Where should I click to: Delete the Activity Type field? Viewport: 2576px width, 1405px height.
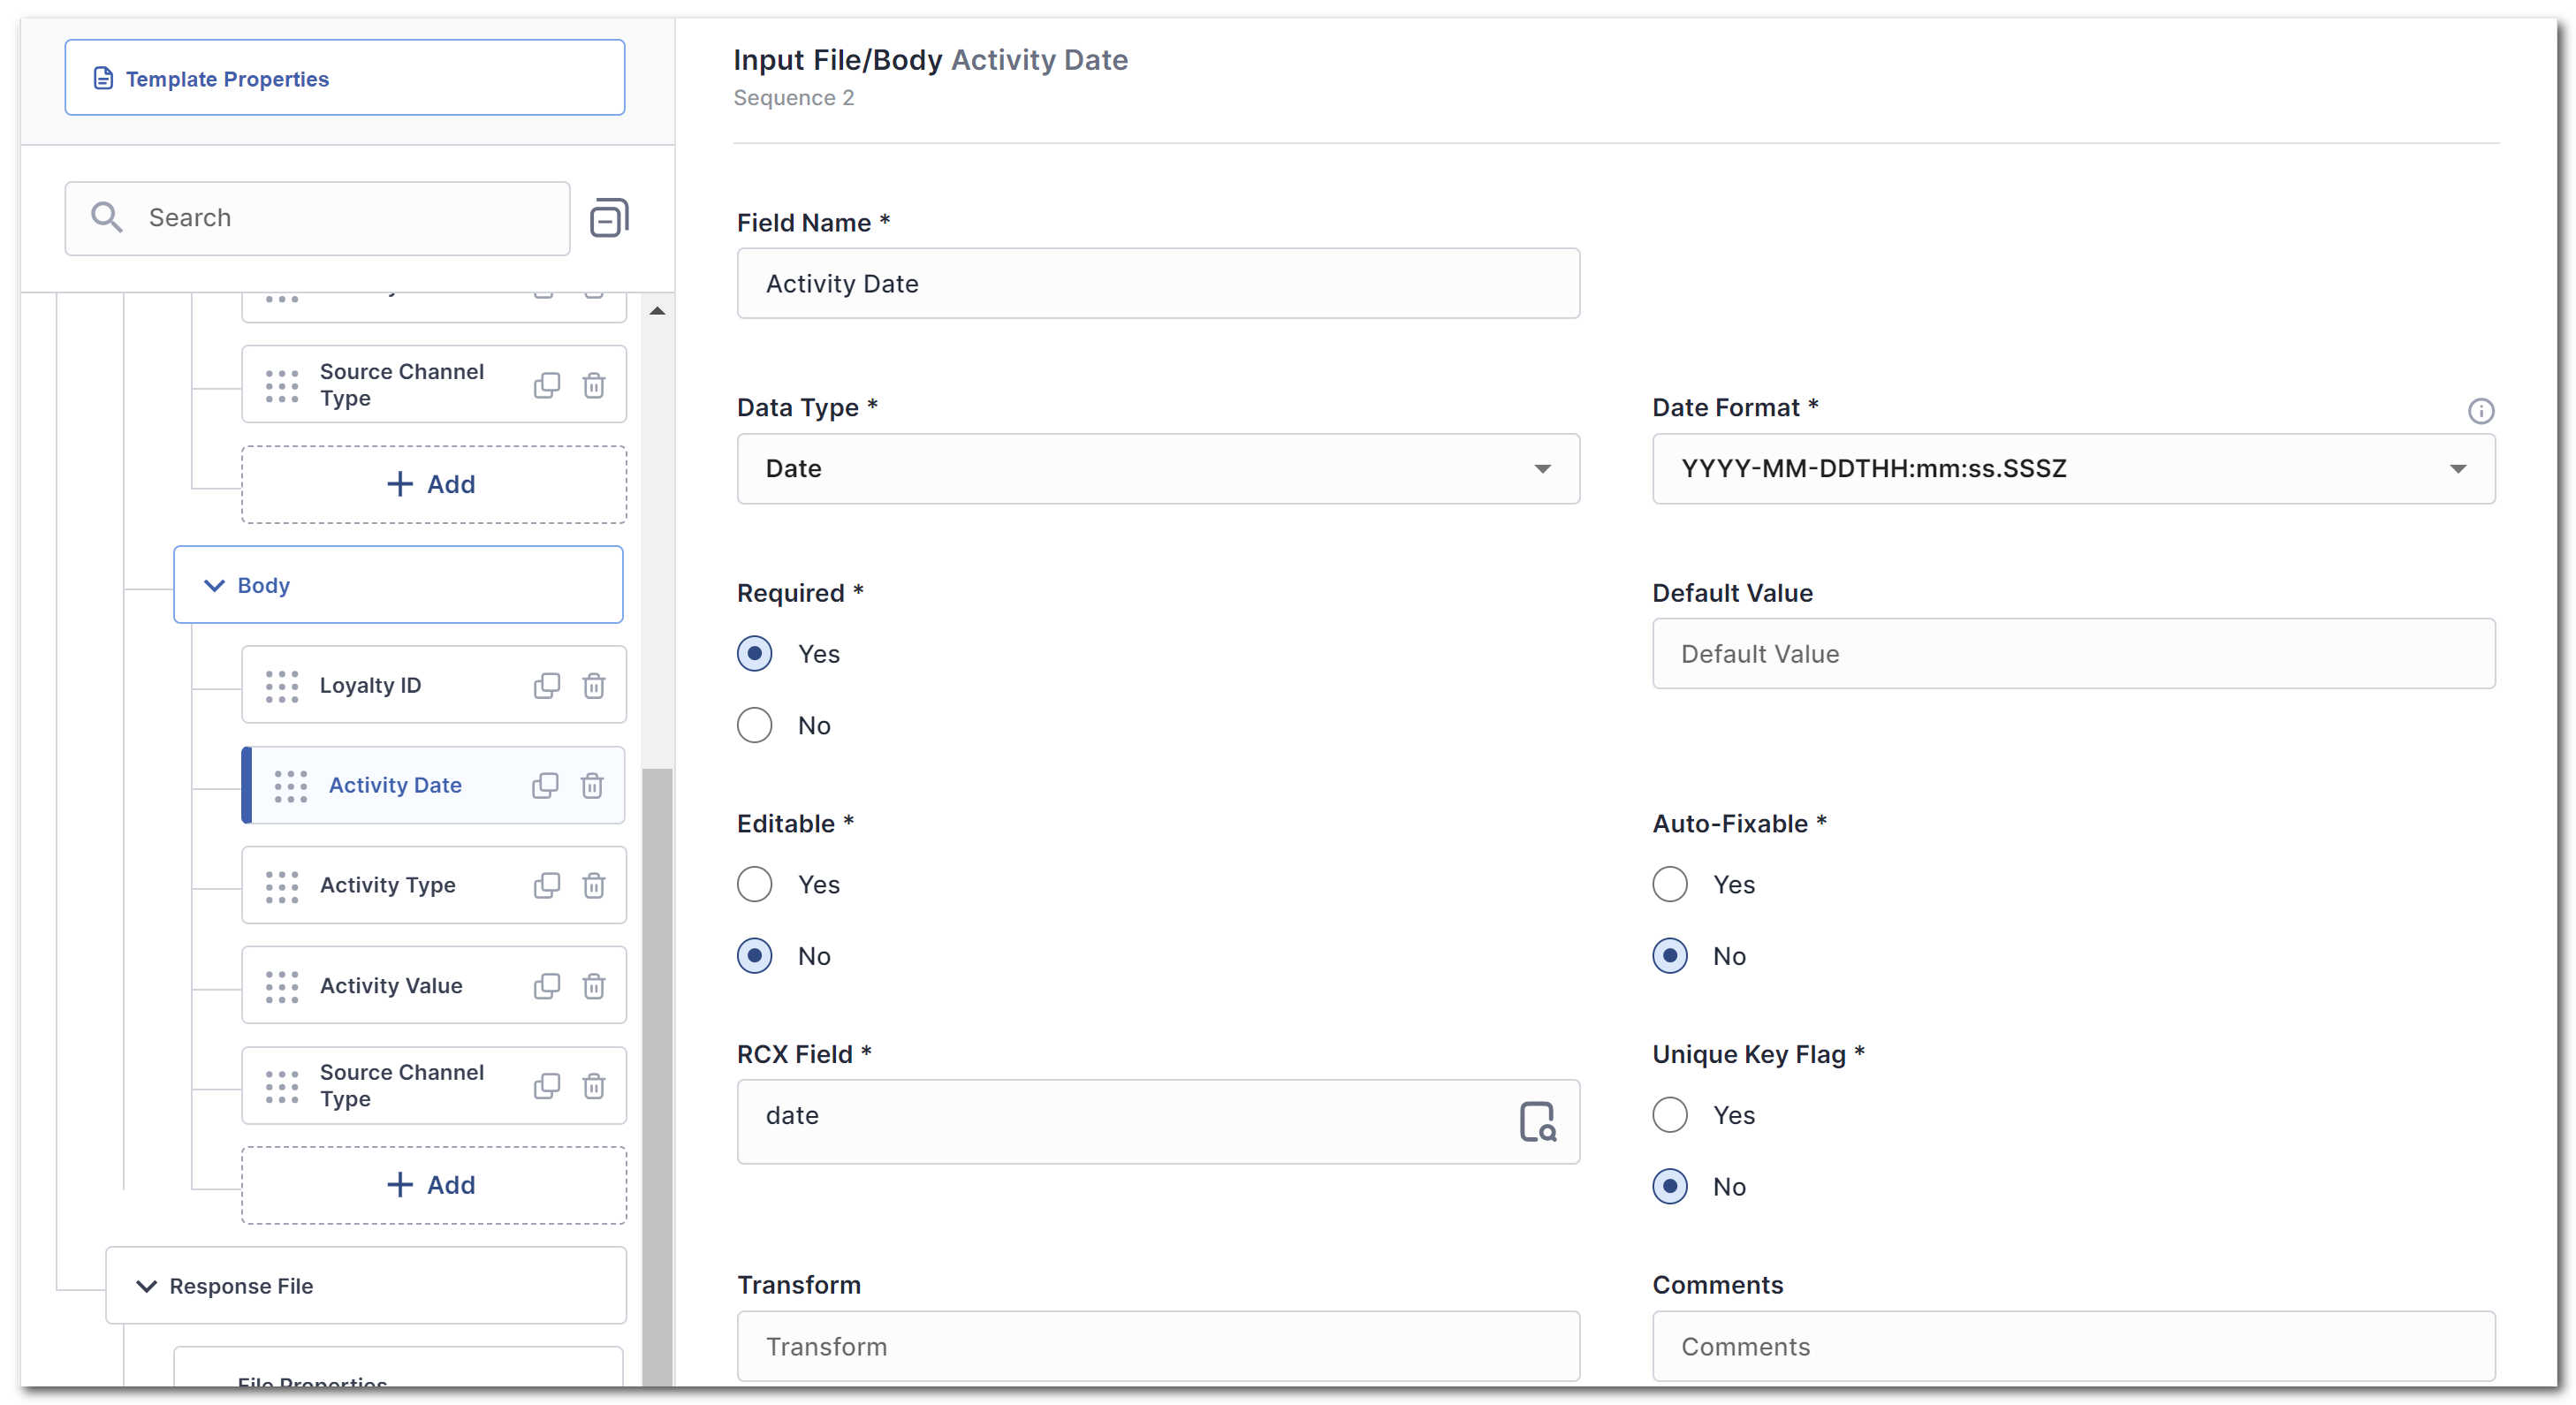[x=594, y=886]
